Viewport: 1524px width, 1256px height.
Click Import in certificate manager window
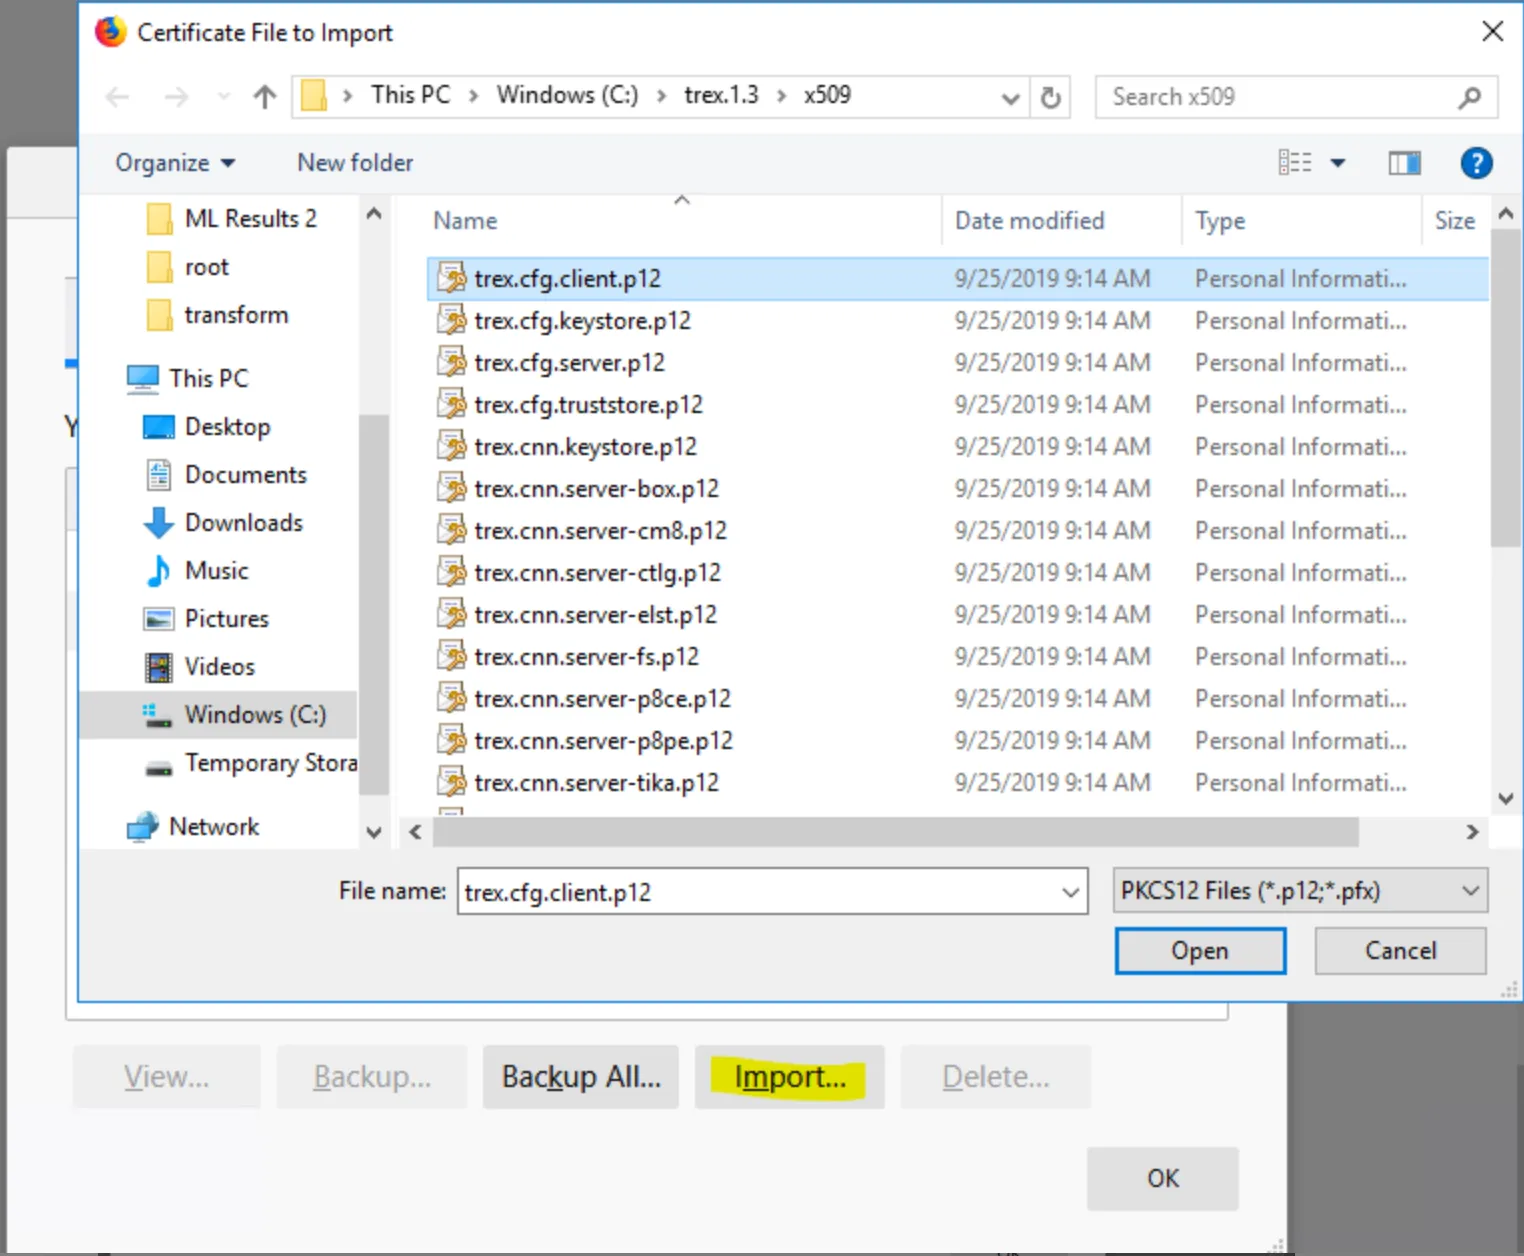(790, 1077)
